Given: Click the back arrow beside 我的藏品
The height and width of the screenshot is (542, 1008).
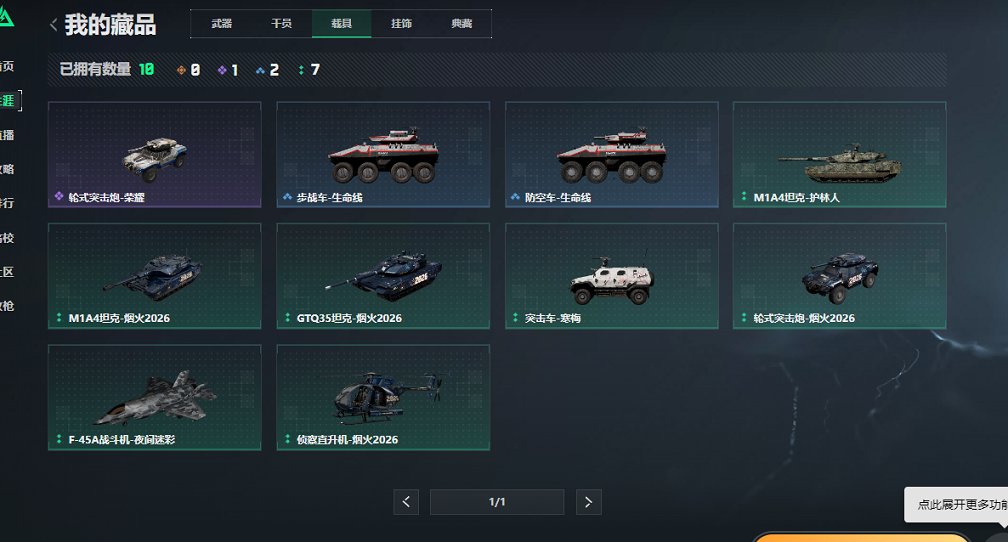Looking at the screenshot, I should click(53, 25).
